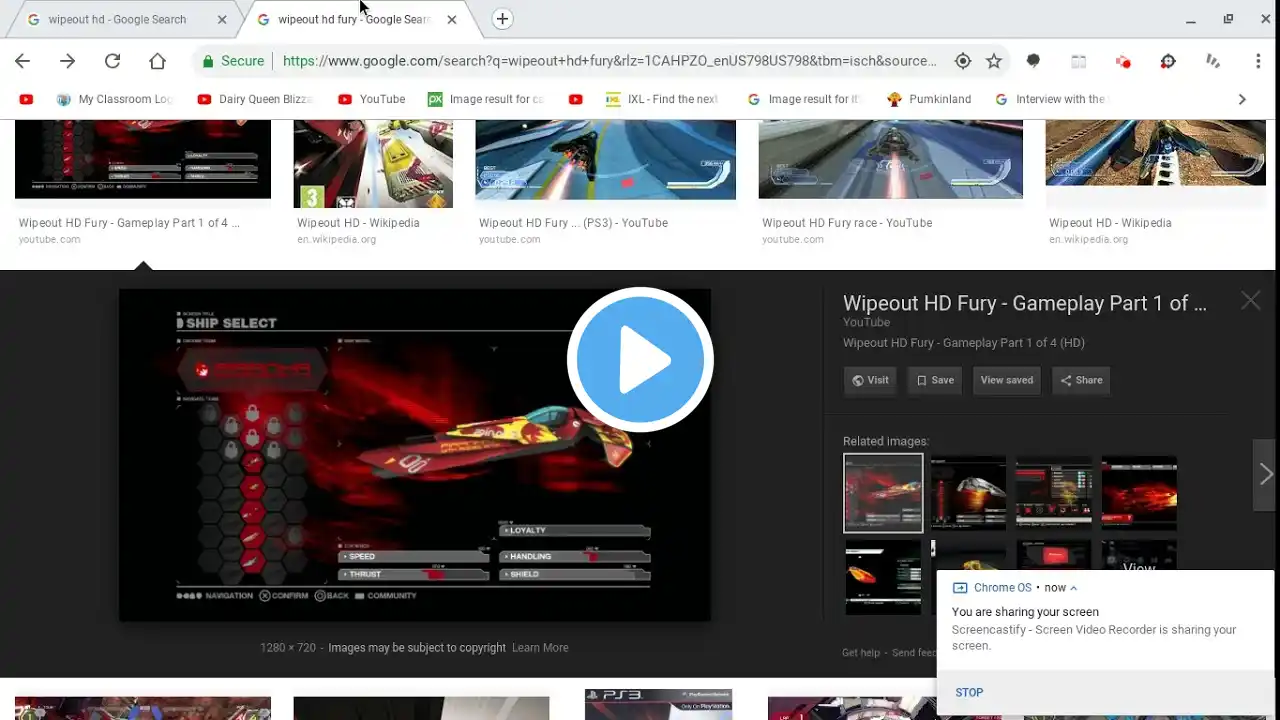The width and height of the screenshot is (1280, 720).
Task: View site security info via Secure lock
Action: click(x=233, y=61)
